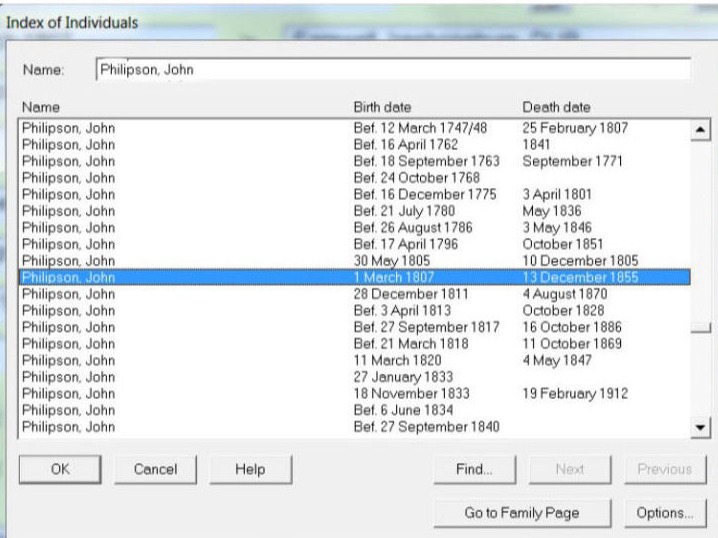Select Philipson born Bef. 27 September 1840
Image resolution: width=718 pixels, height=538 pixels.
(x=354, y=427)
